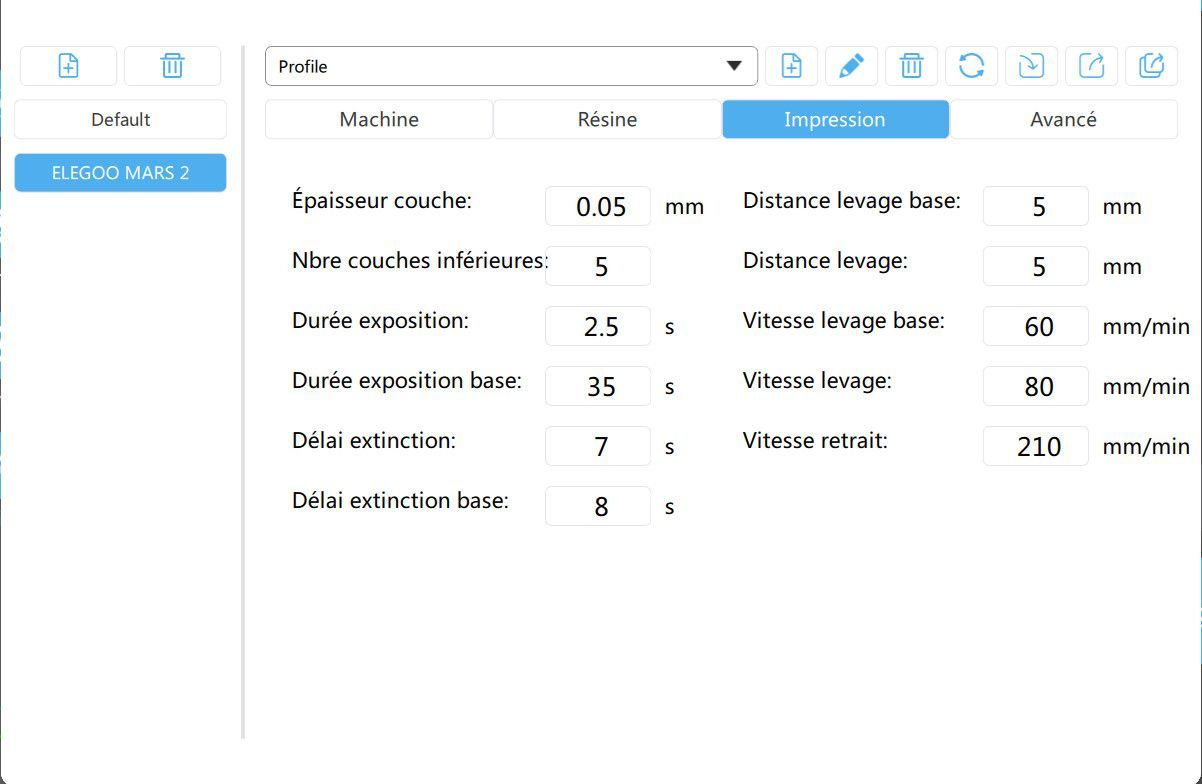Delete the selected printer in sidebar
Image resolution: width=1202 pixels, height=784 pixels.
[x=172, y=66]
